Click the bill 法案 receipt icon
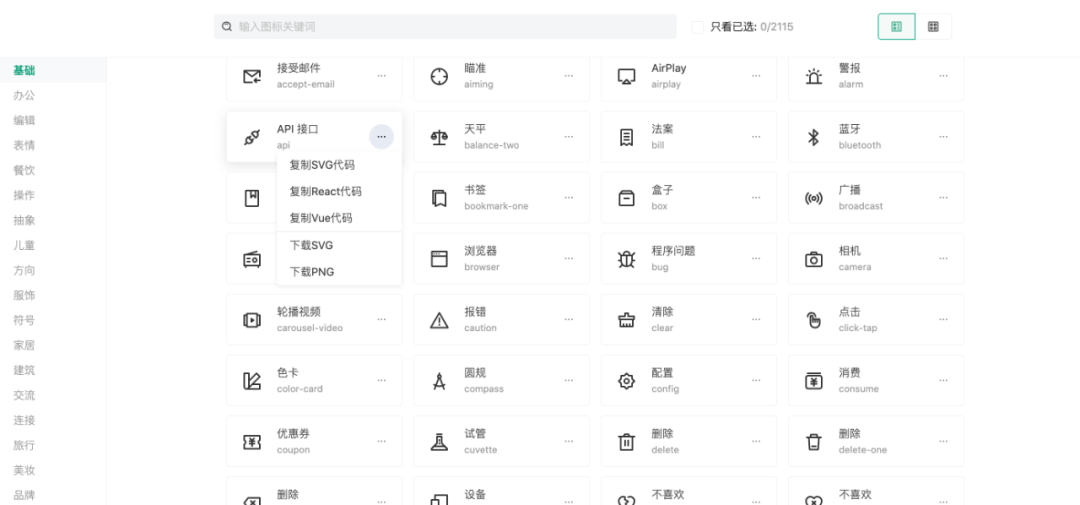Screen dimensions: 1080x505 click(627, 137)
